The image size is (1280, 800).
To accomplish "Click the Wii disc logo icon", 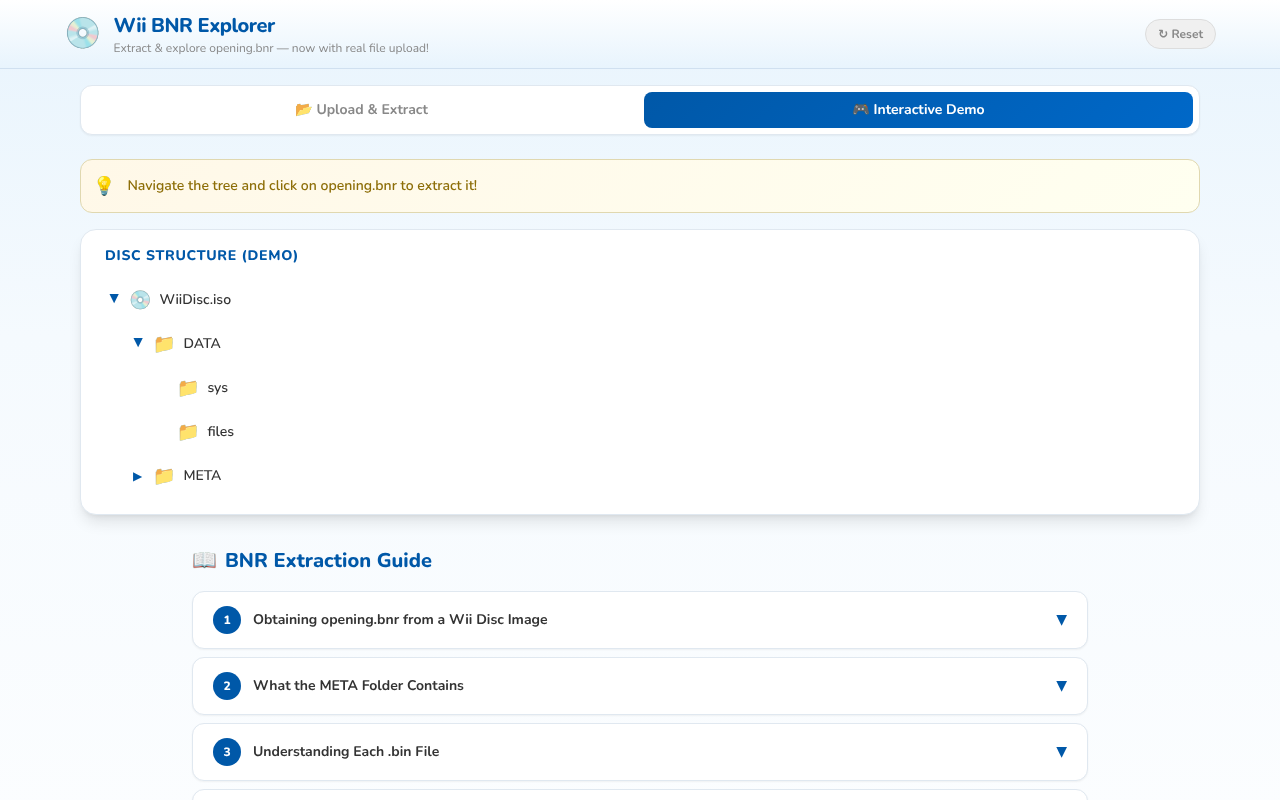I will point(83,33).
